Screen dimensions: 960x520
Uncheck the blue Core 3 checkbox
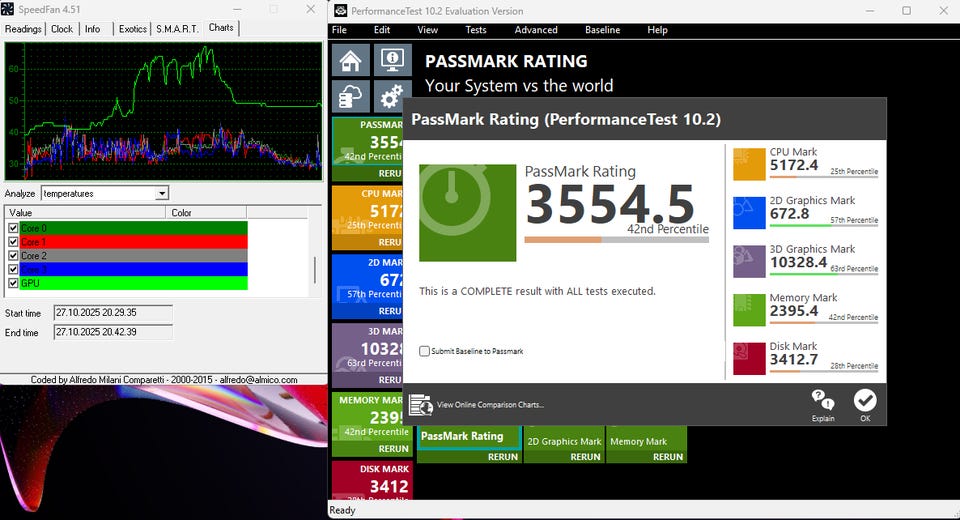click(13, 269)
